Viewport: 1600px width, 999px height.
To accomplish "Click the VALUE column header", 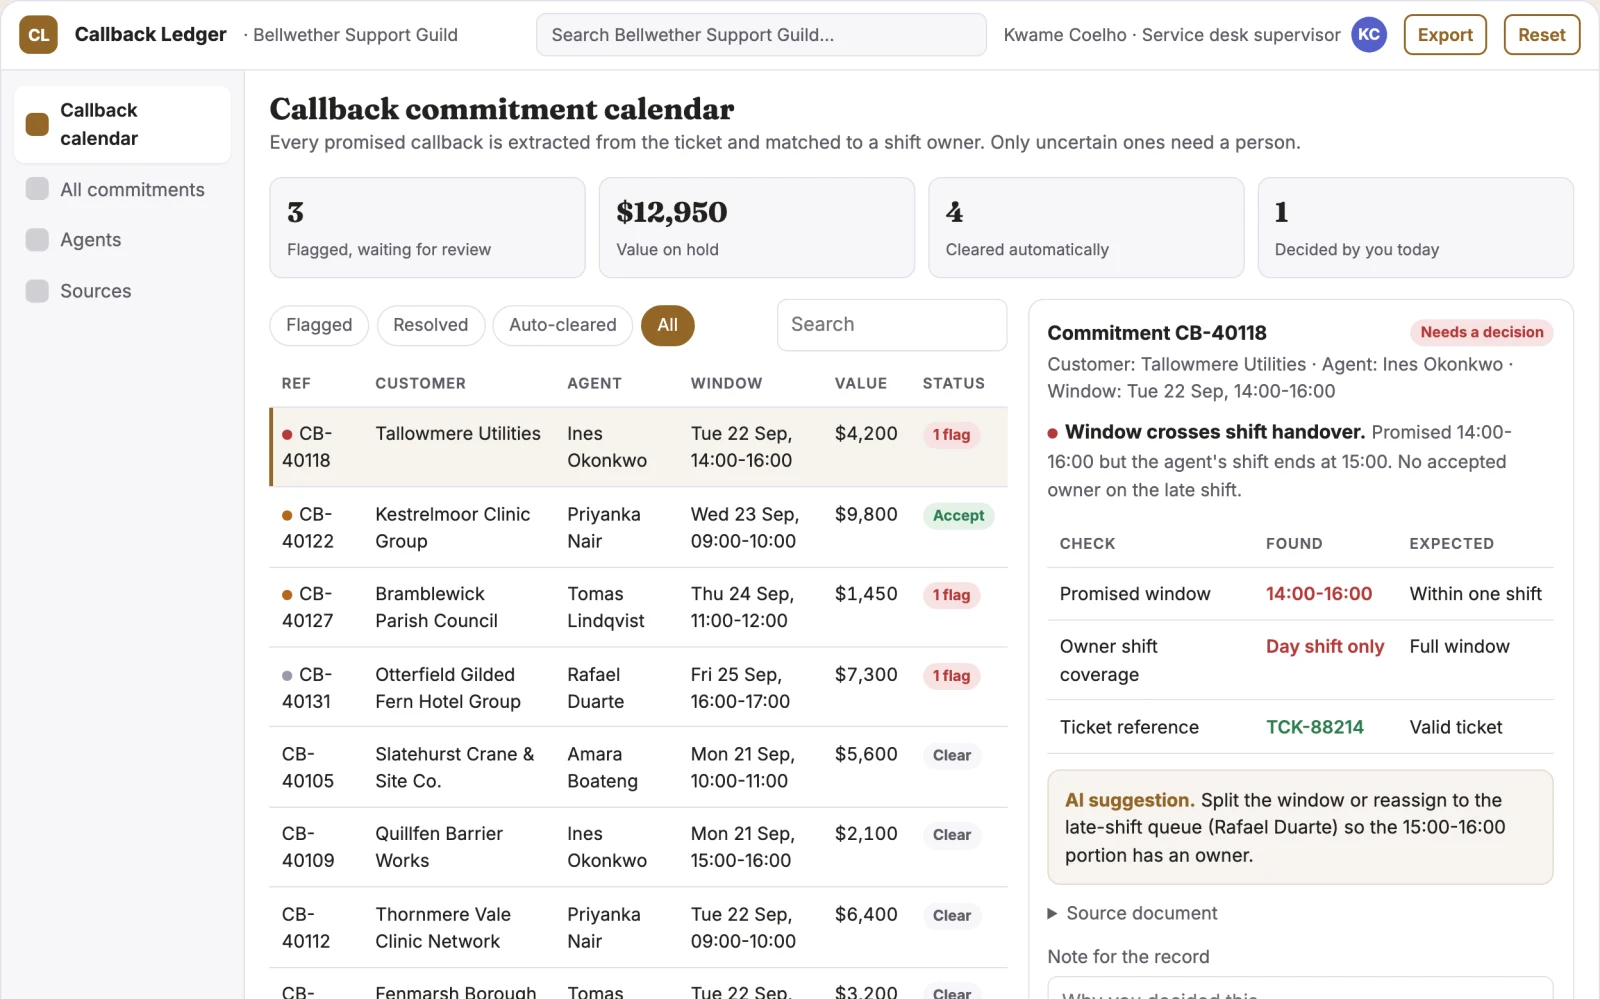I will pos(861,383).
